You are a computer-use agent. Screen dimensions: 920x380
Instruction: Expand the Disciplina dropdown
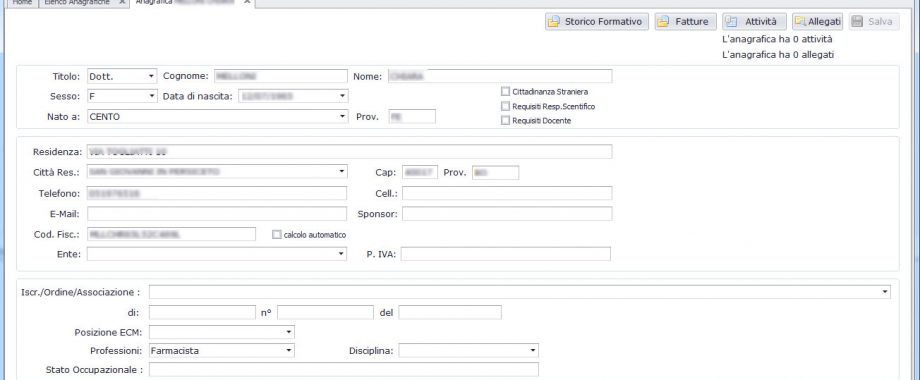533,351
